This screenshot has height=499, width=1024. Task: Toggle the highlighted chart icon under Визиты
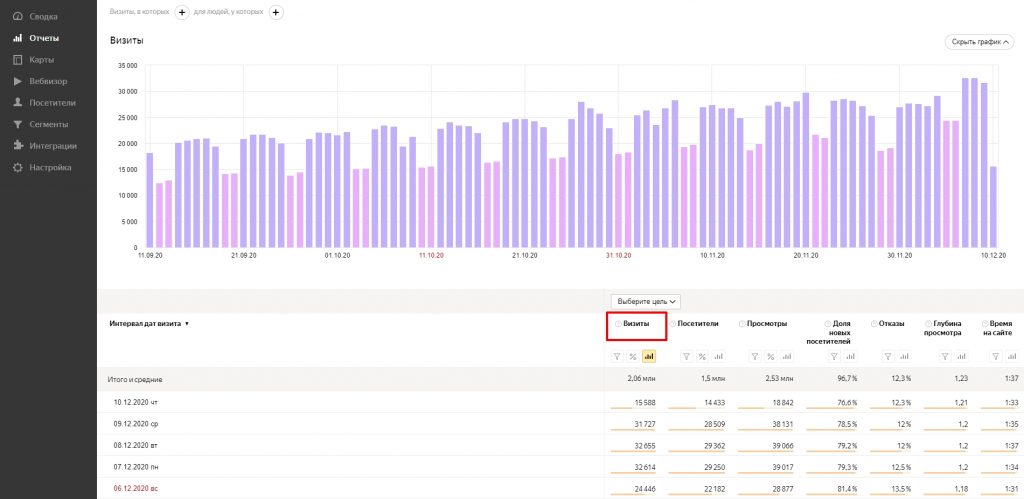pyautogui.click(x=648, y=356)
